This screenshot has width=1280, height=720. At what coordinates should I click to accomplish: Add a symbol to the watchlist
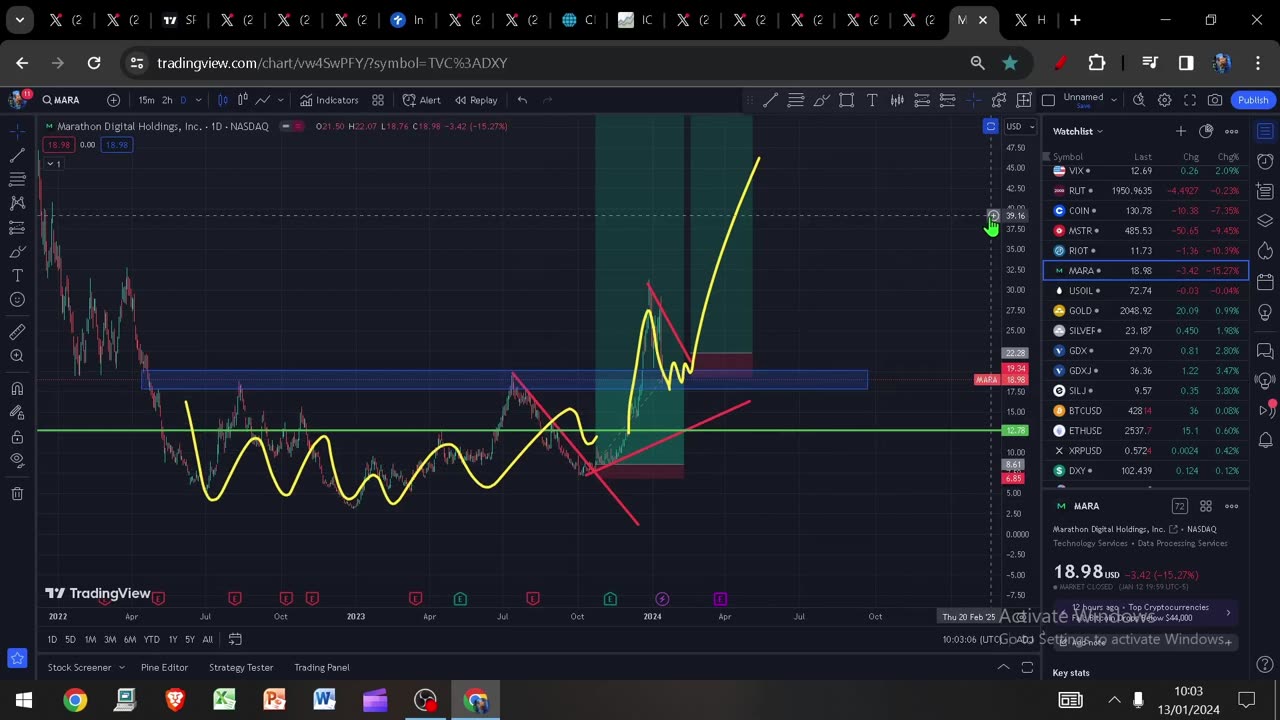click(1180, 131)
